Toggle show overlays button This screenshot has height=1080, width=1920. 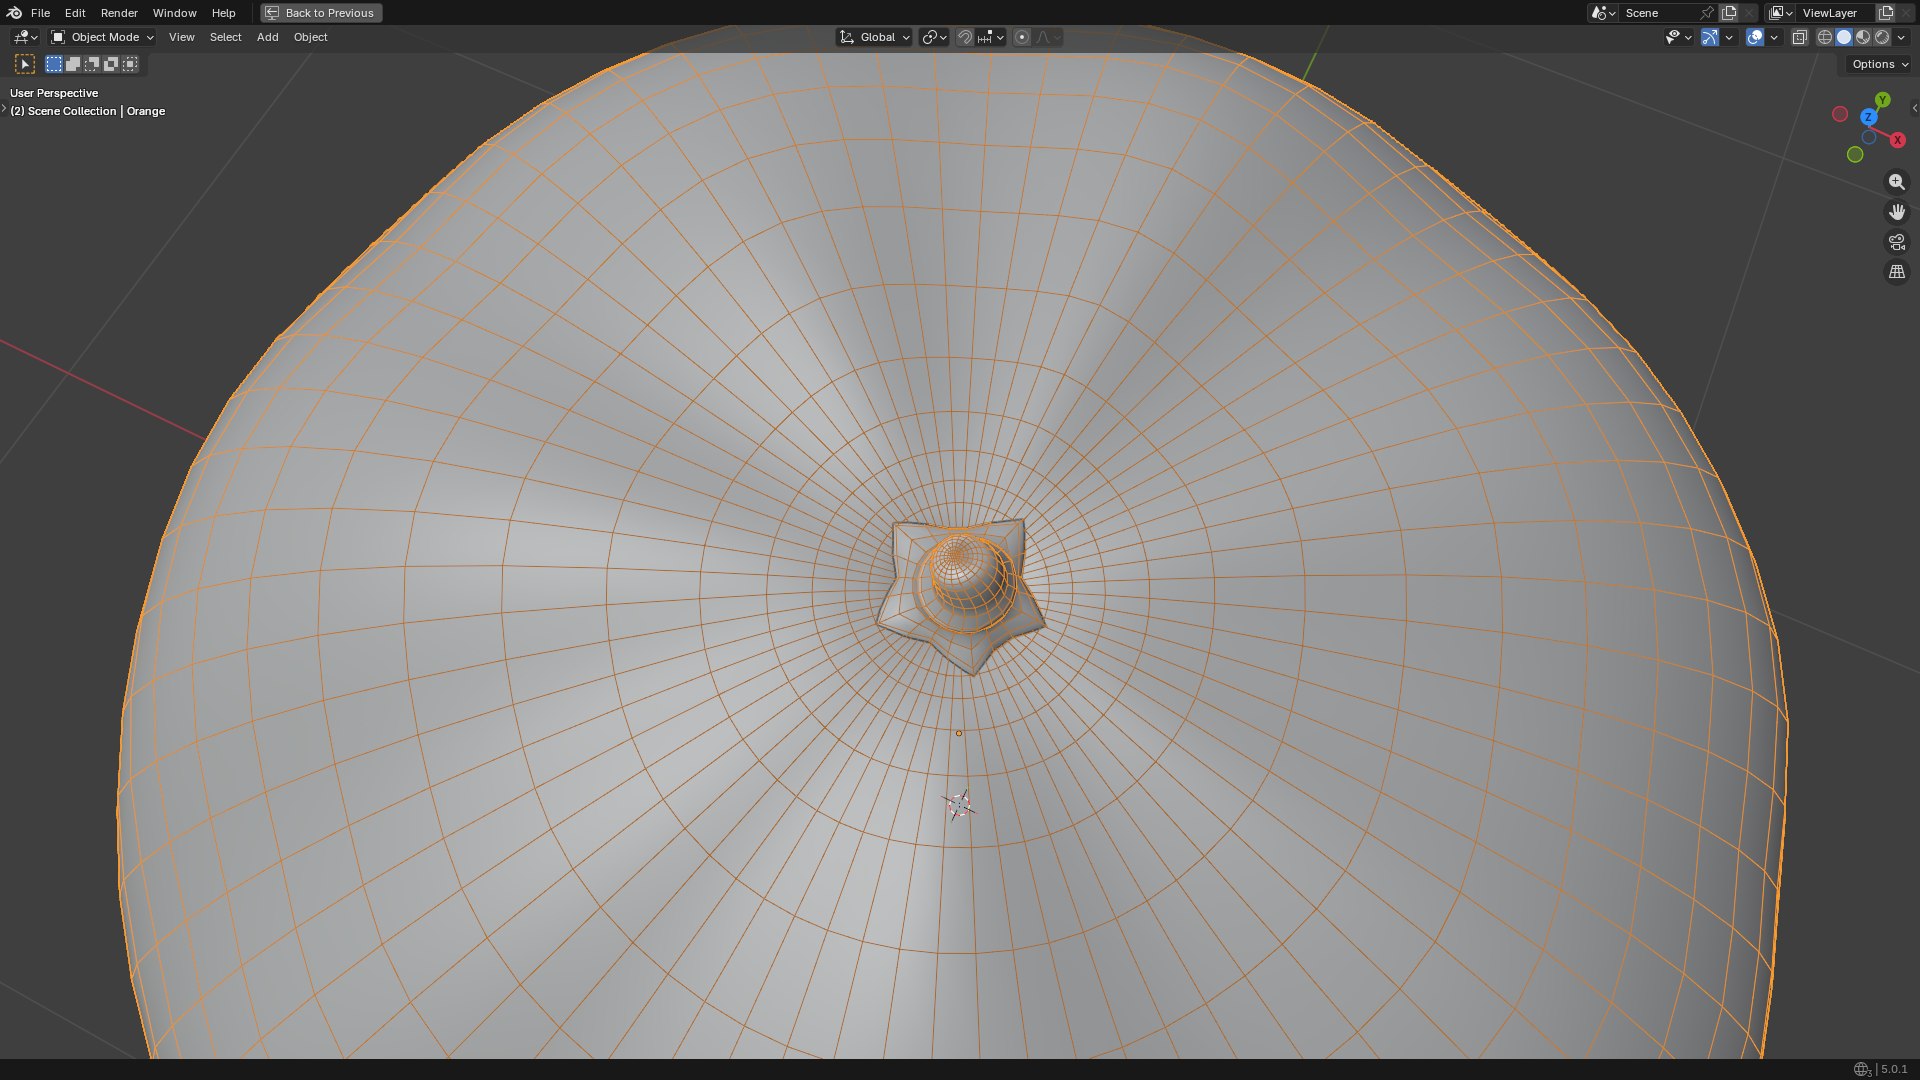pyautogui.click(x=1755, y=37)
